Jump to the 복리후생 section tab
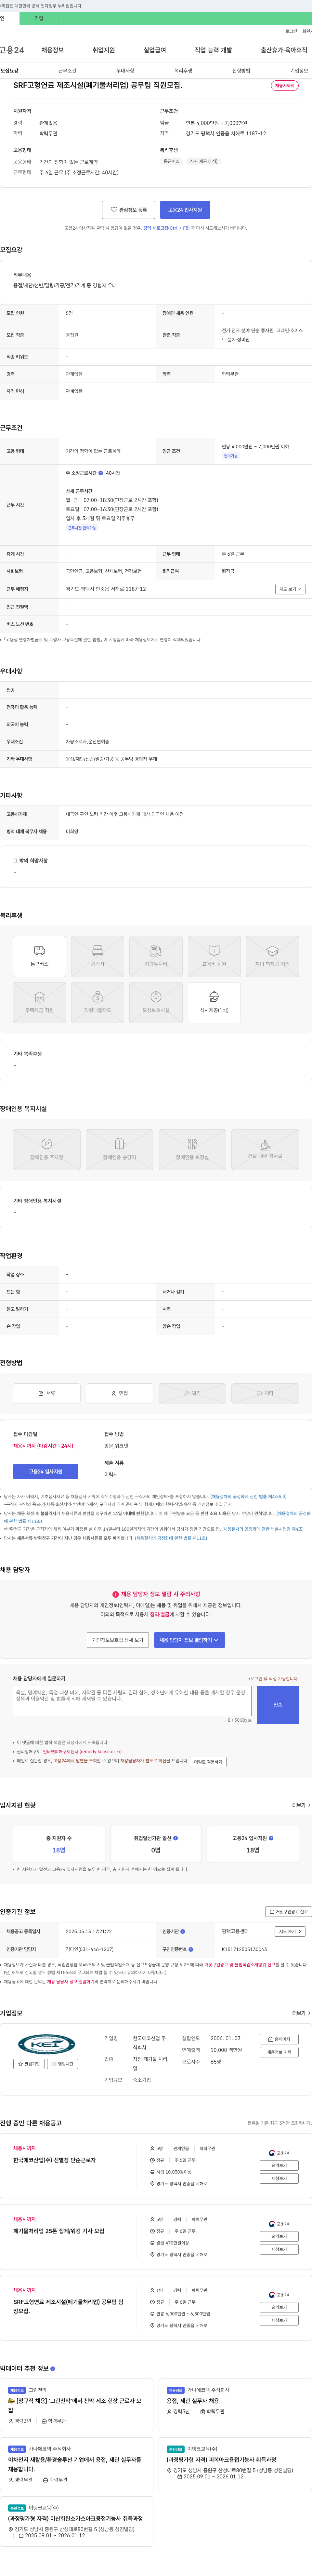The image size is (312, 2576). point(183,71)
